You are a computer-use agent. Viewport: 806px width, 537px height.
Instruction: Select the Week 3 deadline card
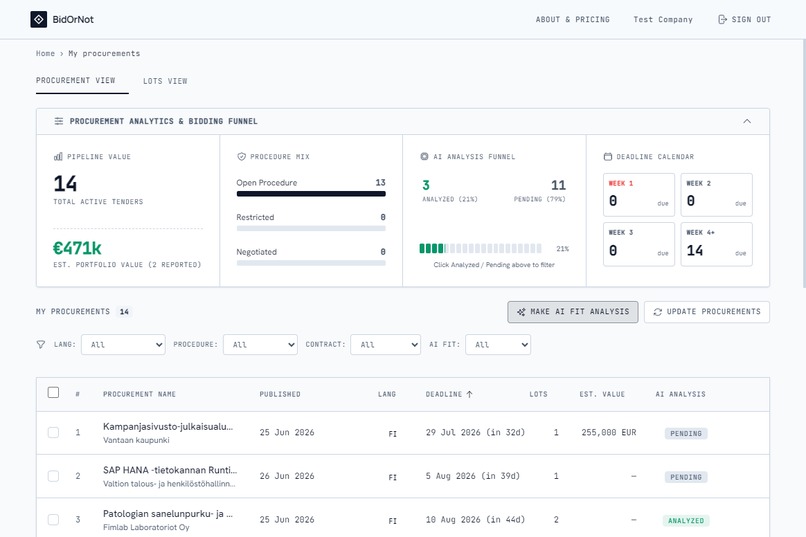click(x=639, y=244)
